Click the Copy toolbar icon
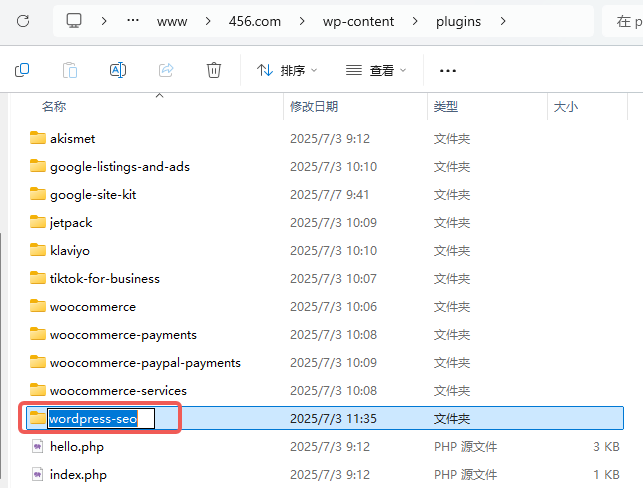The image size is (643, 488). click(22, 70)
